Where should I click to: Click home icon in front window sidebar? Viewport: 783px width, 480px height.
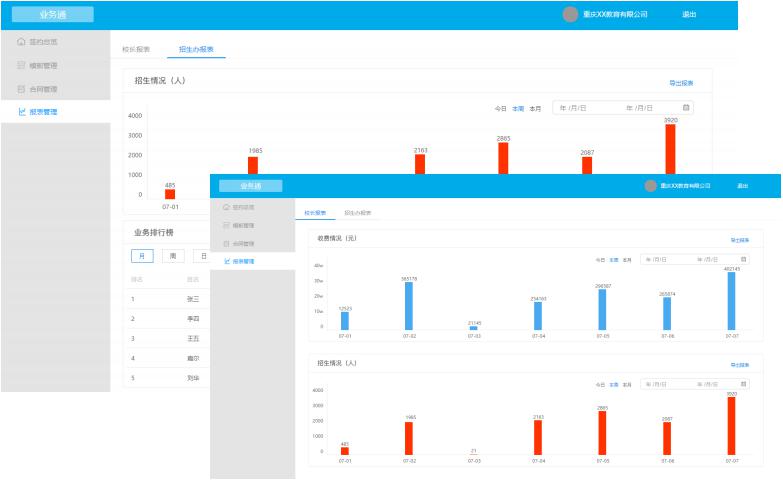tap(226, 207)
